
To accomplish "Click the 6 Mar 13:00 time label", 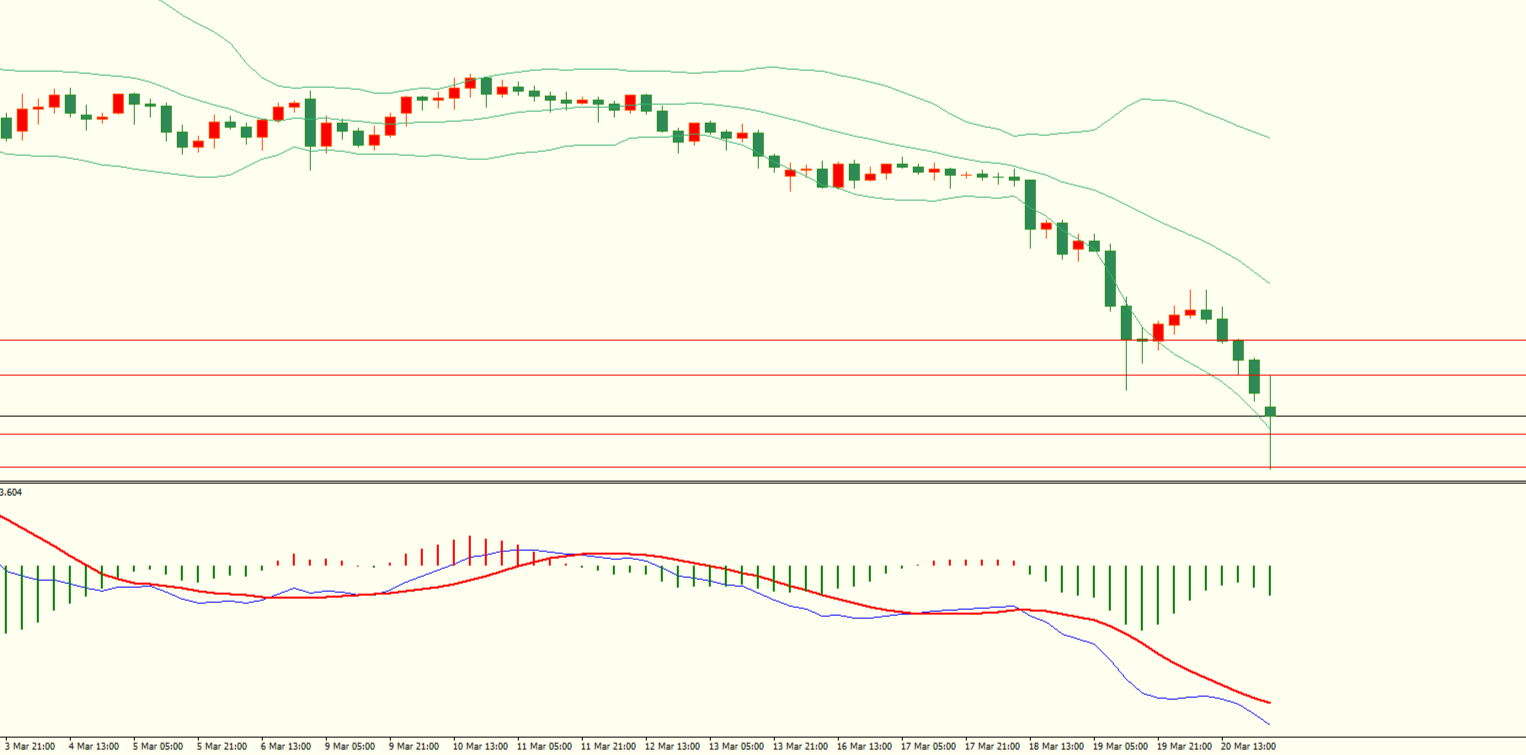I will (288, 746).
